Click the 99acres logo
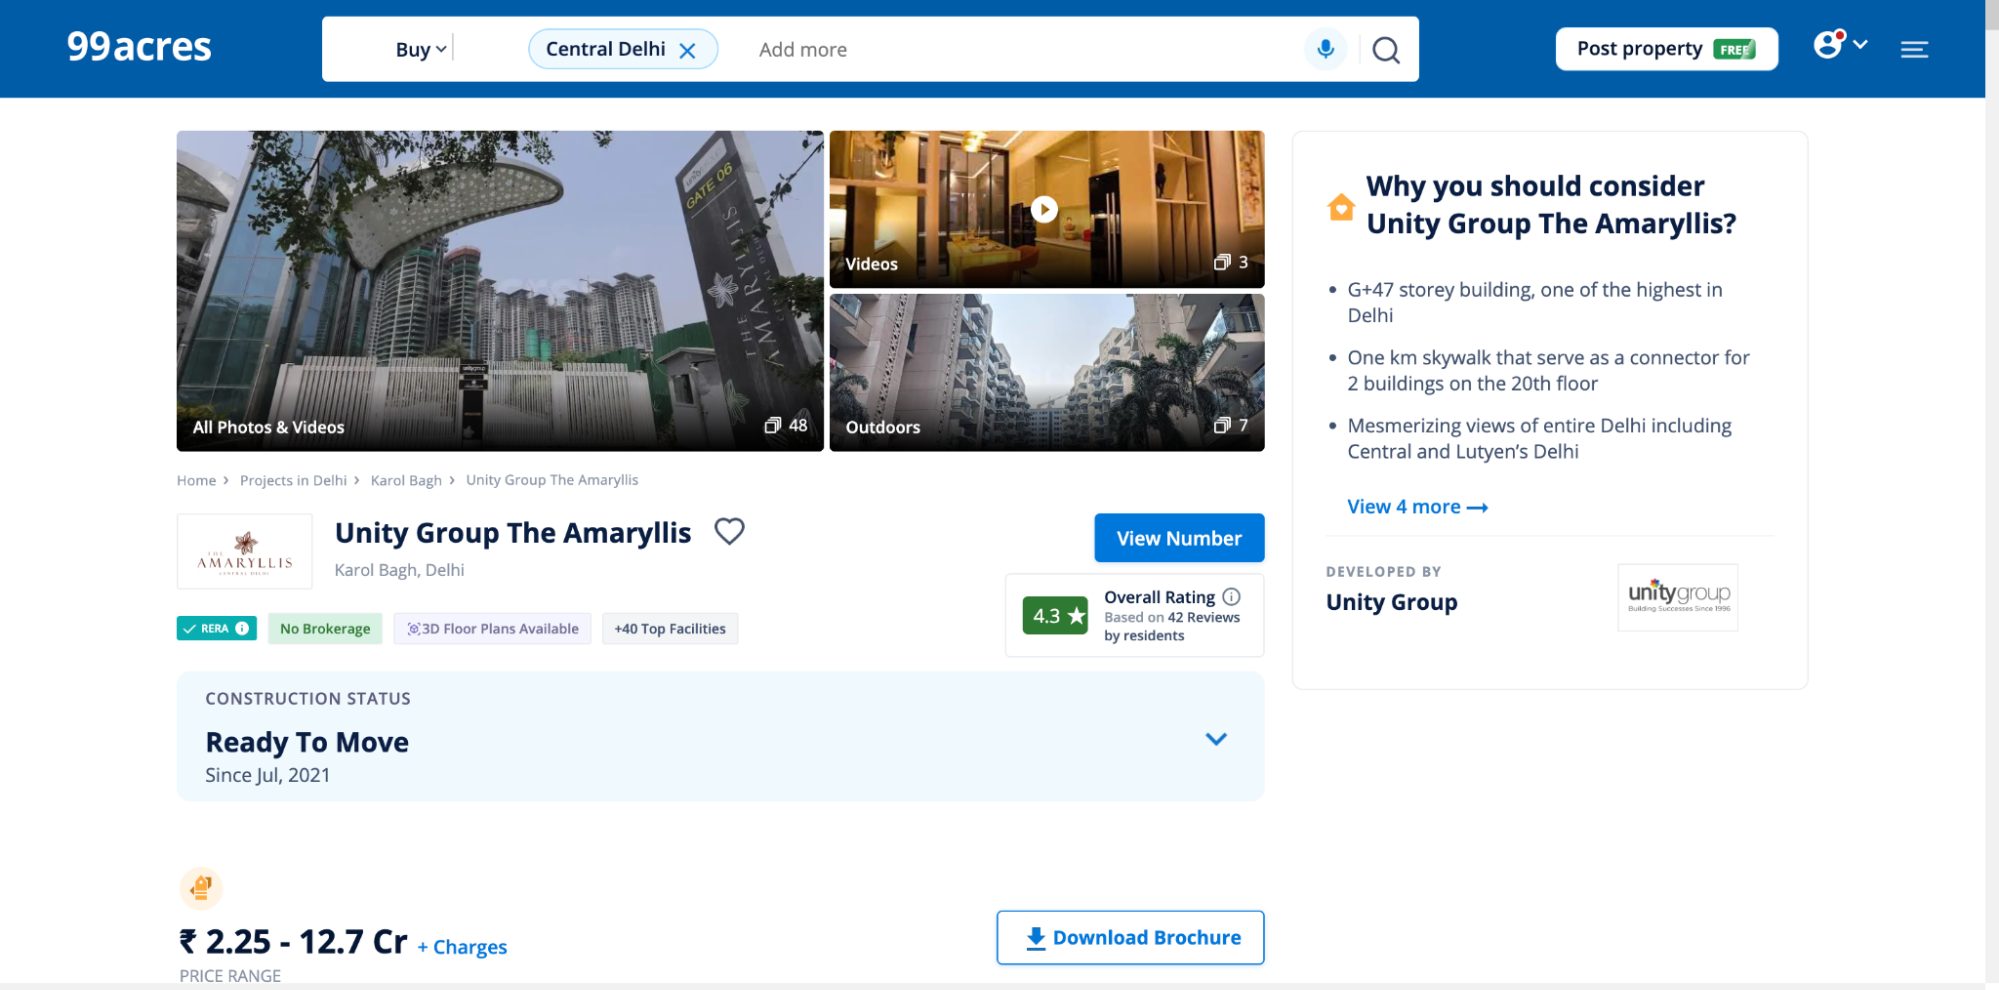1999x990 pixels. (139, 47)
